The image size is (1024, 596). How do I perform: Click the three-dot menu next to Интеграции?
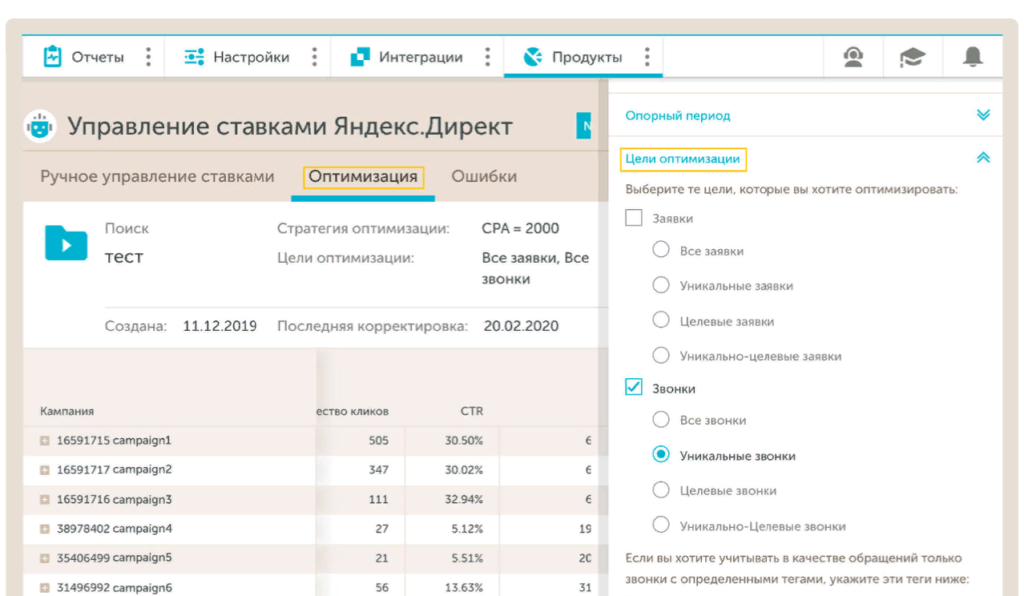[487, 57]
